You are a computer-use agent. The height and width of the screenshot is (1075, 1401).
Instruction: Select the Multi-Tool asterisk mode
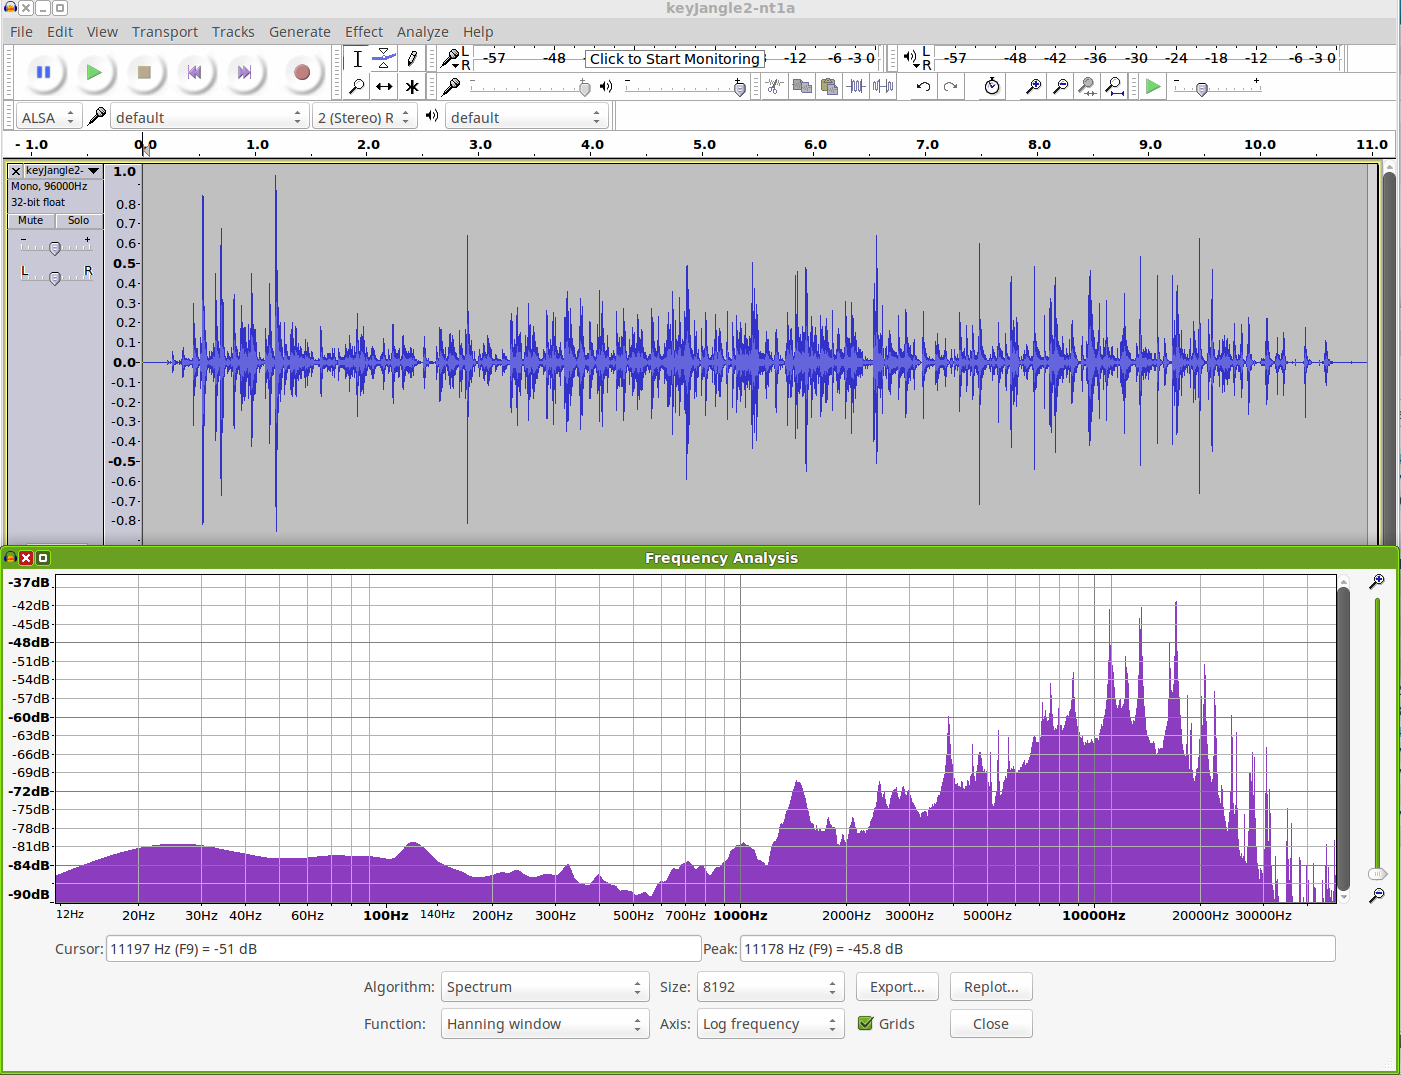pyautogui.click(x=411, y=87)
